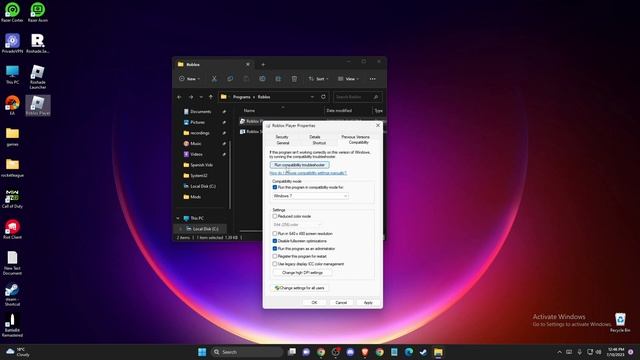The width and height of the screenshot is (640, 360).
Task: Select Razer Cortex desktop icon
Action: 12,12
